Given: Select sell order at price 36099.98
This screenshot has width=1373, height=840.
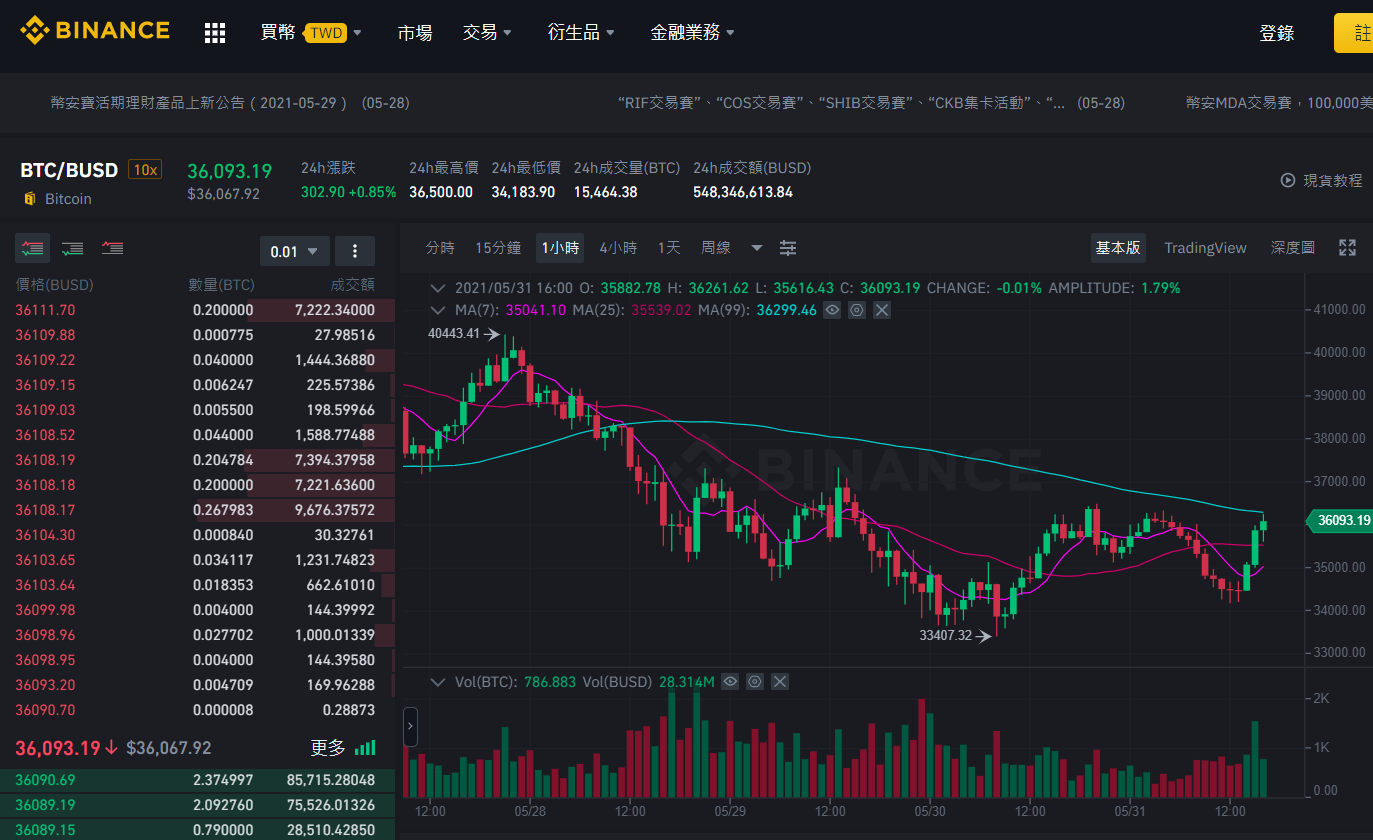Looking at the screenshot, I should pyautogui.click(x=197, y=610).
